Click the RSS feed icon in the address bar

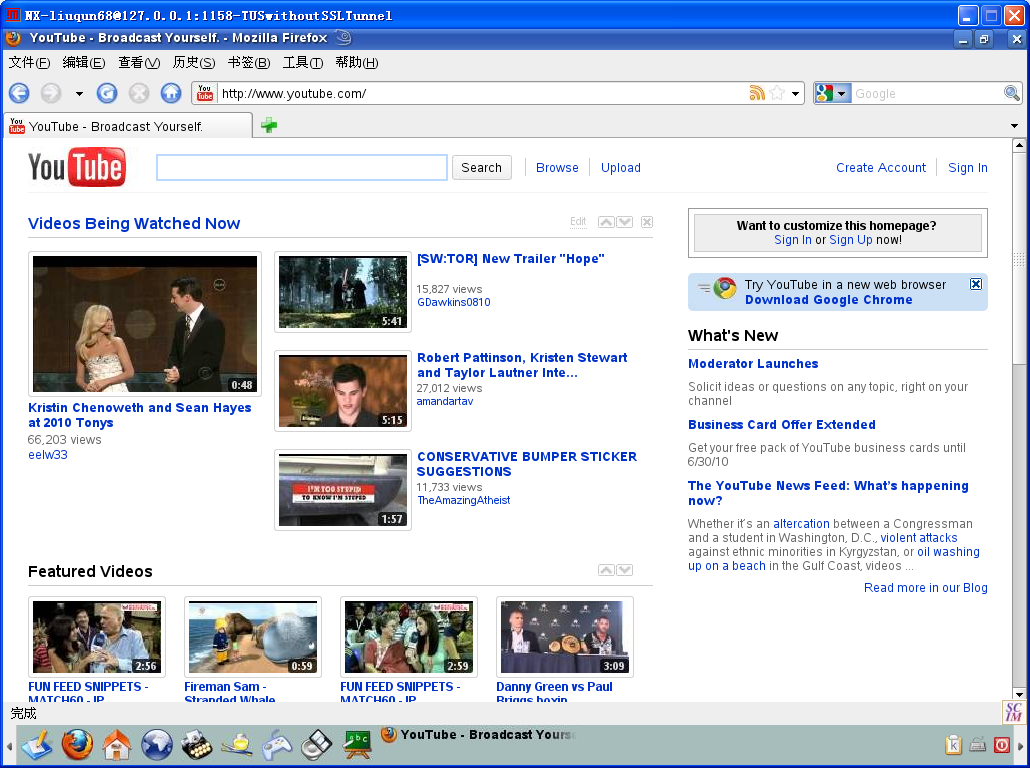[x=757, y=93]
